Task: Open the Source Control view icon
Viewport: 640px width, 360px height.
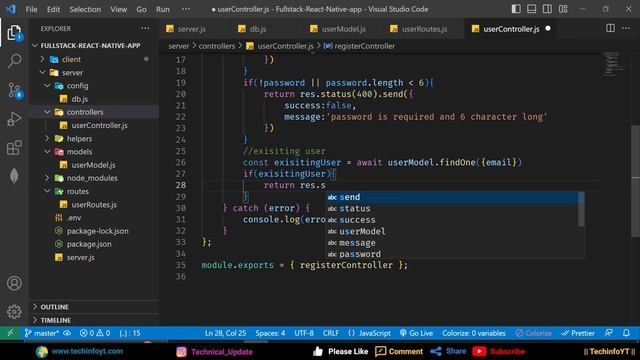Action: click(15, 90)
